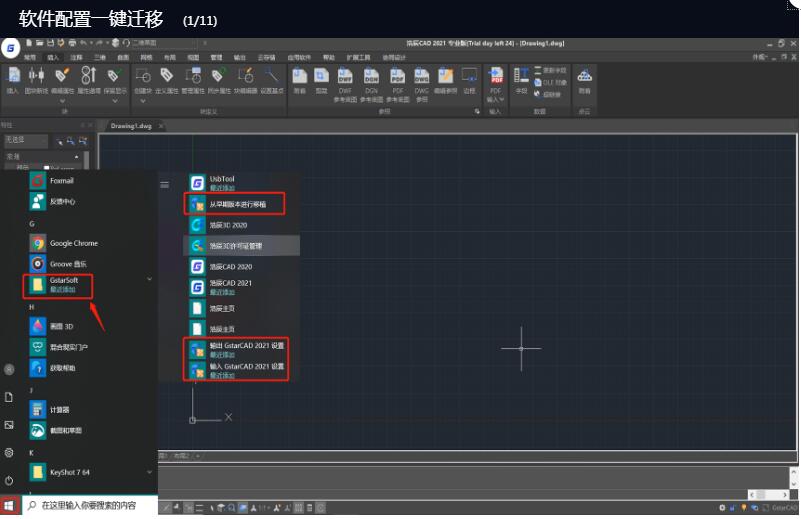Select the 注释 ribbon tab
This screenshot has width=801, height=519.
(x=76, y=58)
